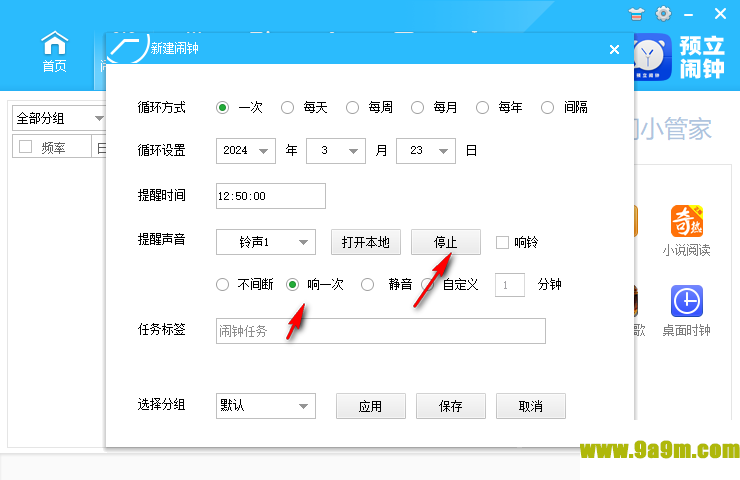The image size is (740, 480).
Task: Choose 静音 mute option
Action: [x=368, y=285]
